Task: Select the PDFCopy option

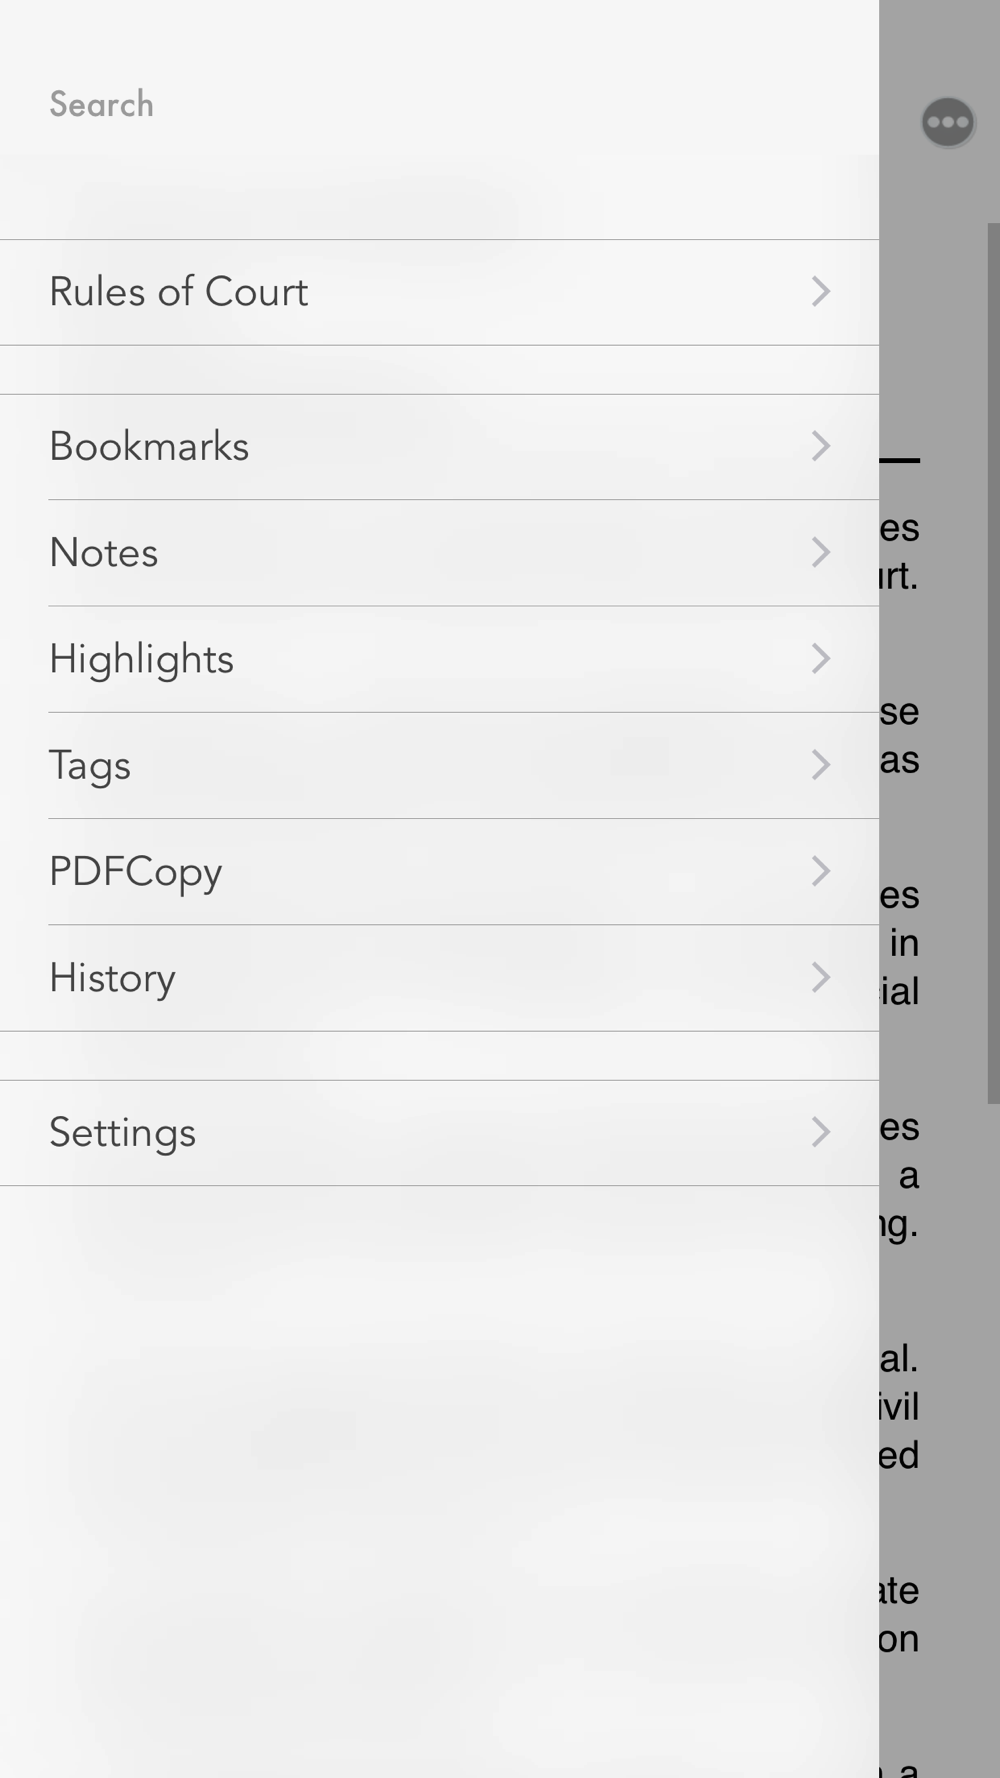Action: pyautogui.click(x=136, y=872)
